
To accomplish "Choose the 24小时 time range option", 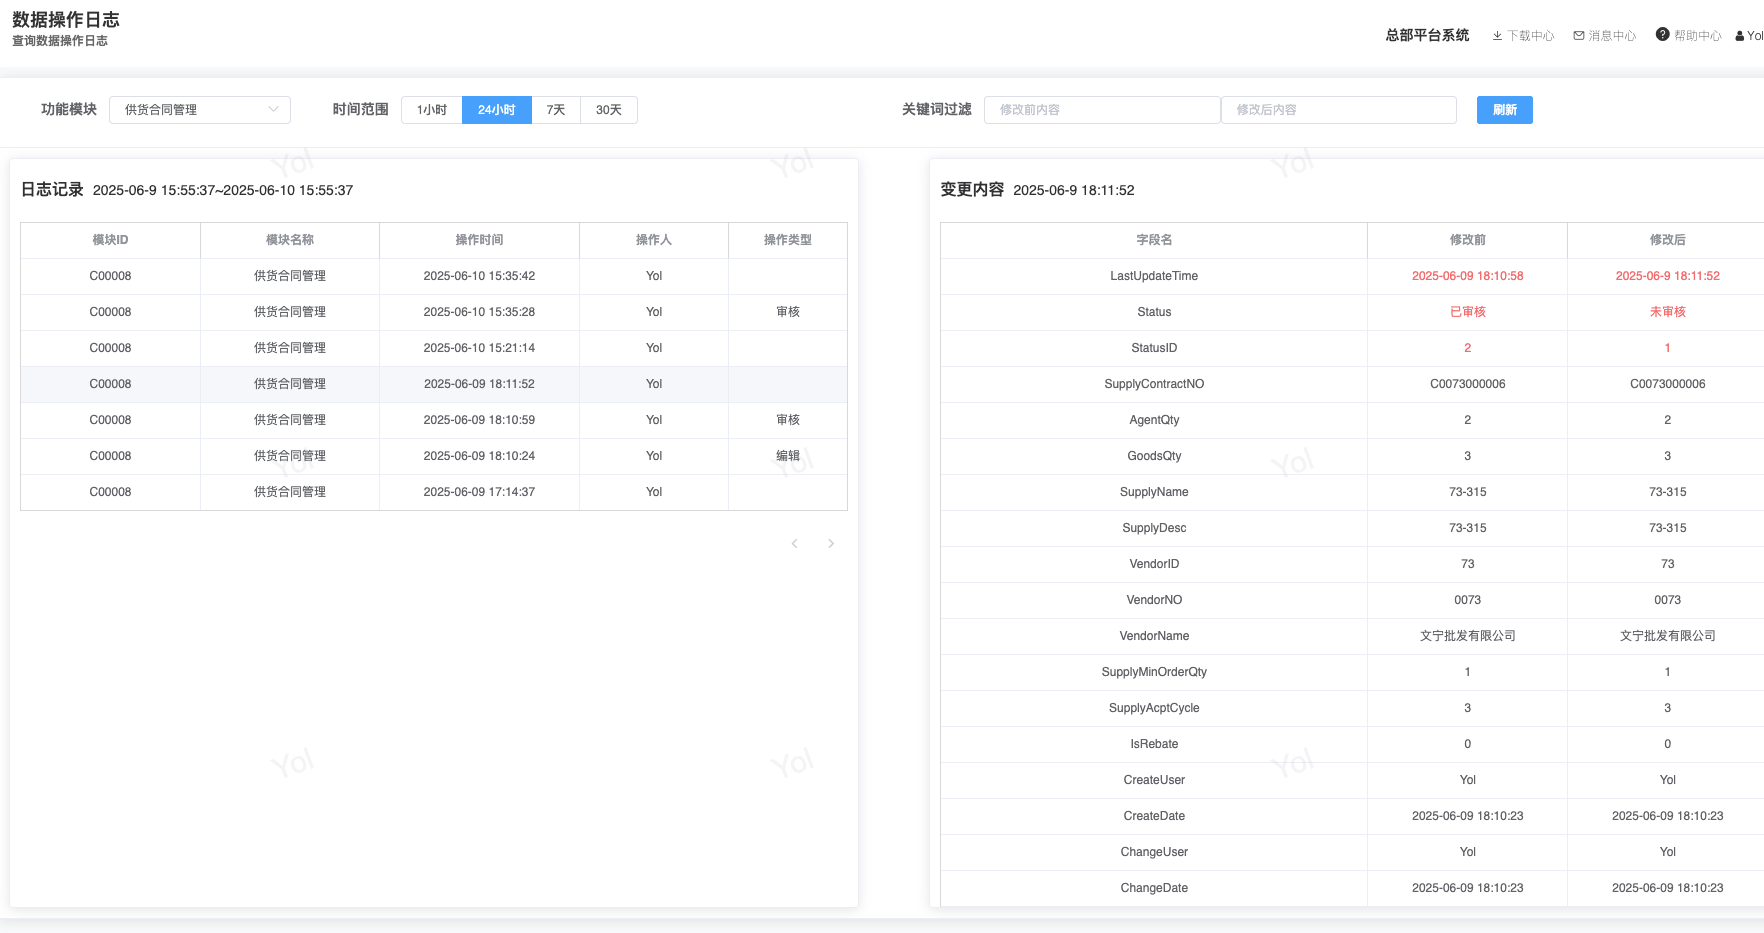I will click(497, 110).
